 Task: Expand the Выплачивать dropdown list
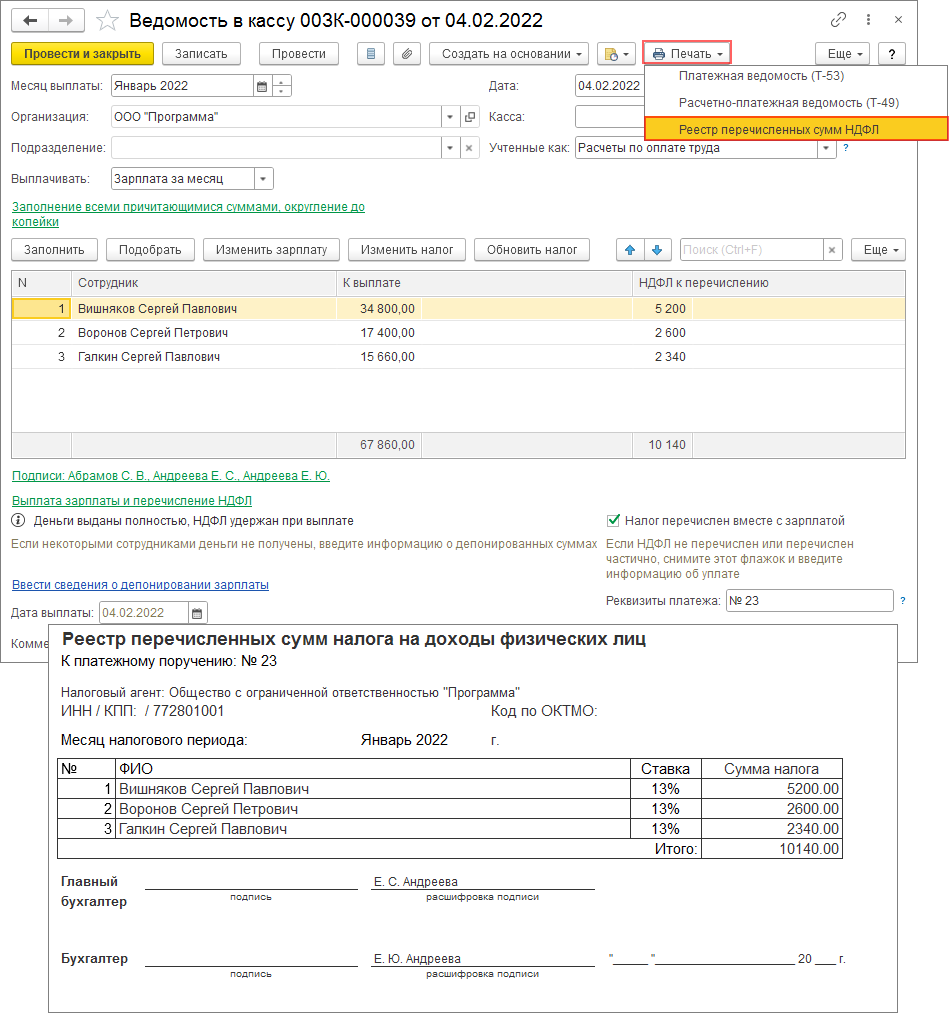coord(263,179)
